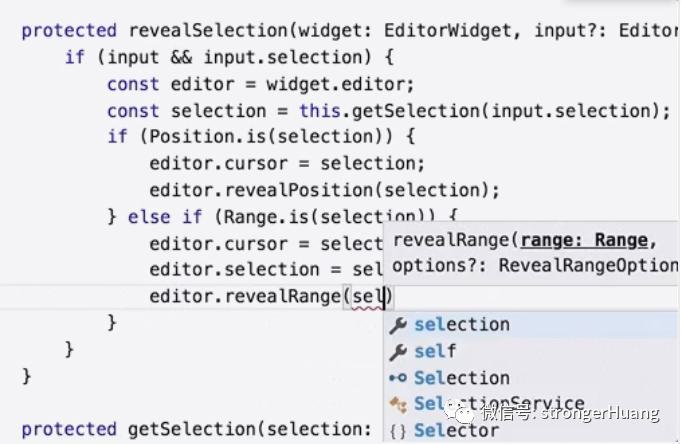
Task: Click wrench icon beside selection suggestion
Action: coord(398,325)
